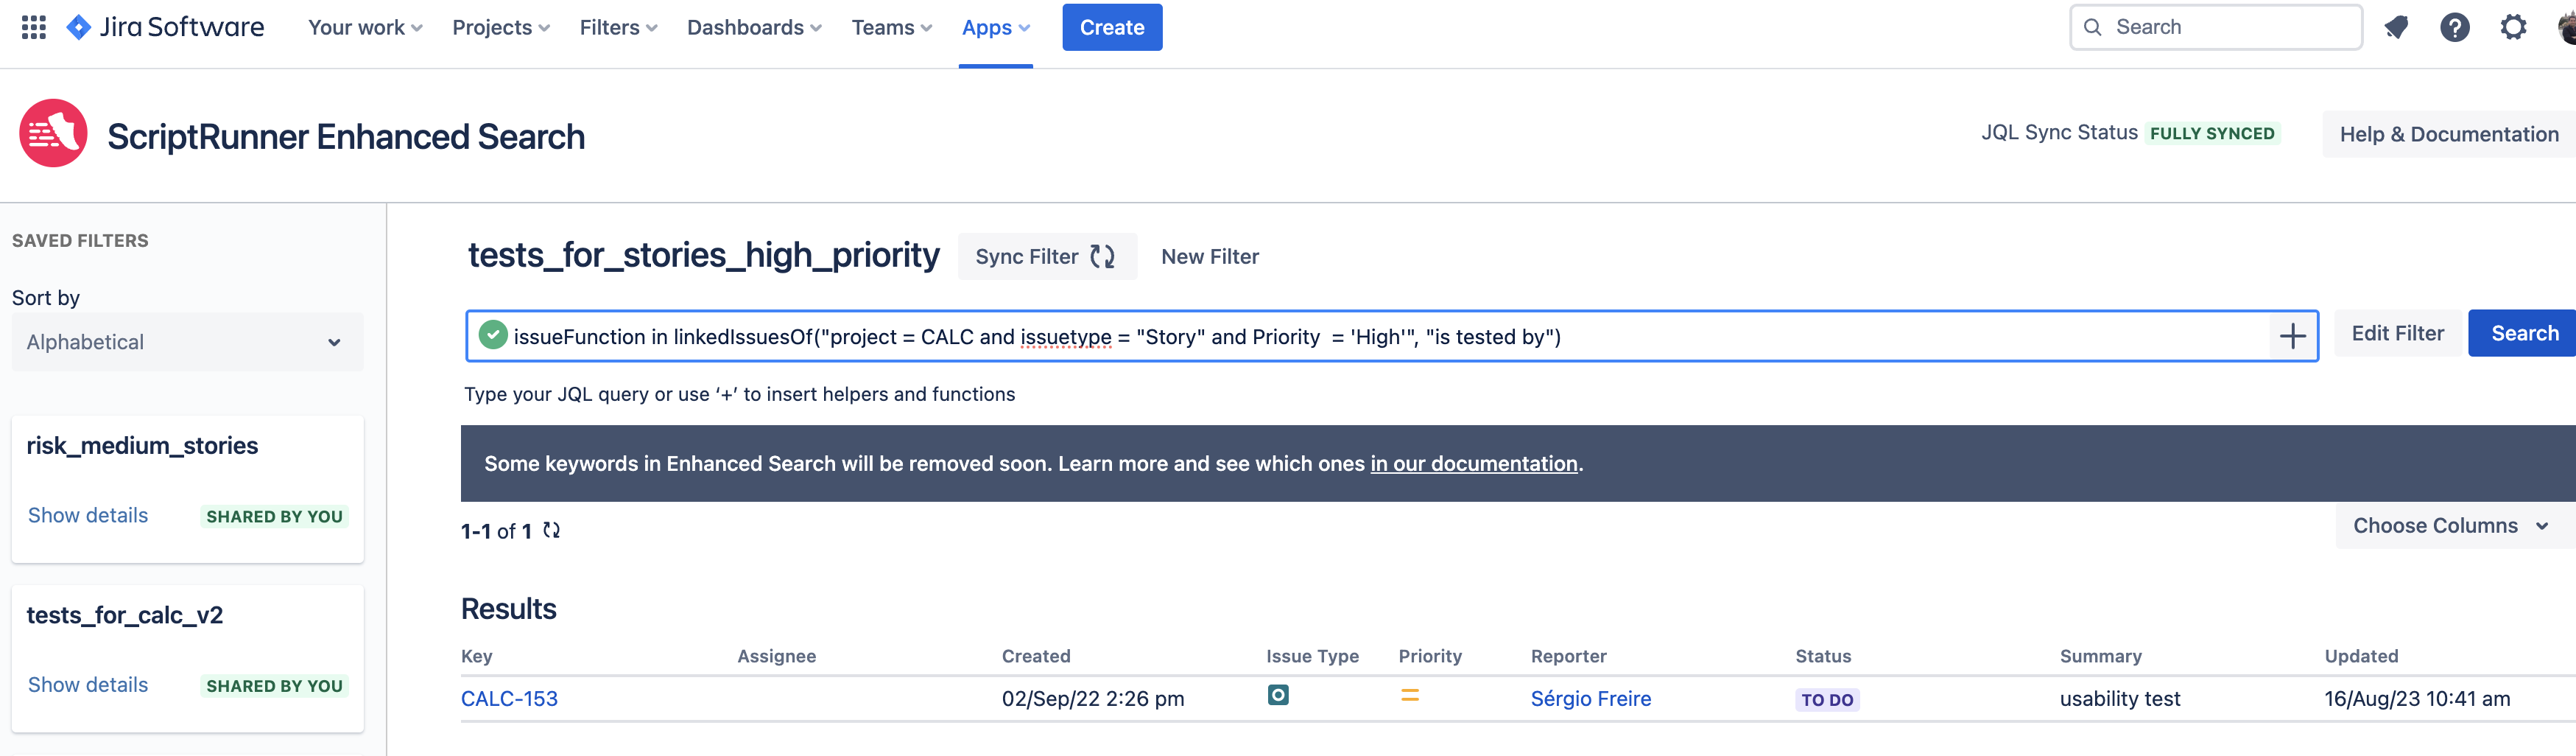
Task: Click the Key column header
Action: coord(477,657)
